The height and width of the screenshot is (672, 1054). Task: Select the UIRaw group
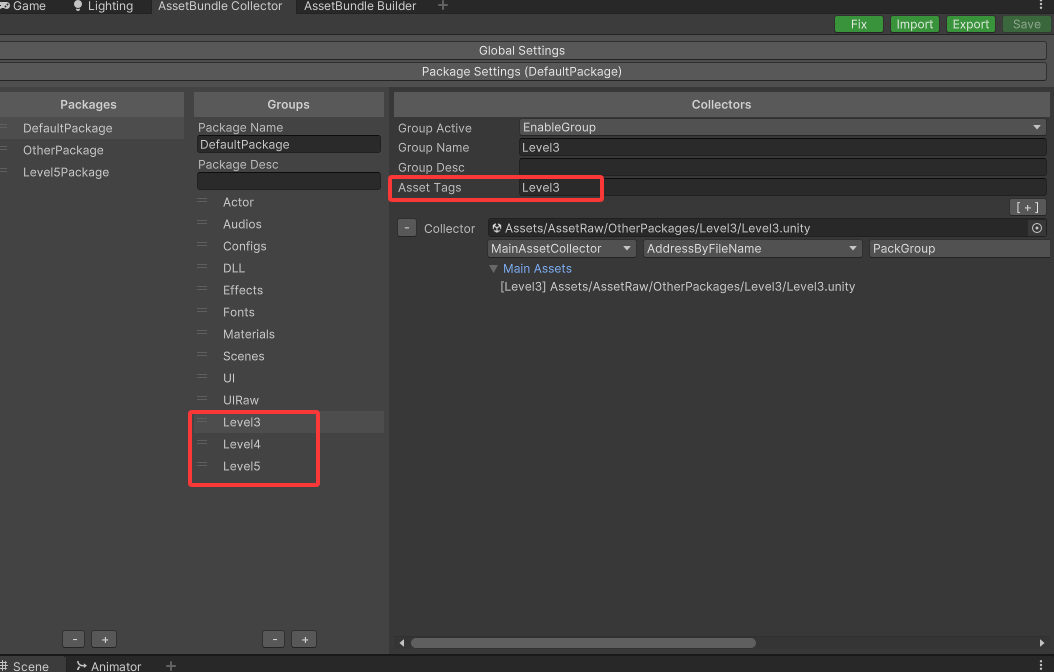coord(289,400)
